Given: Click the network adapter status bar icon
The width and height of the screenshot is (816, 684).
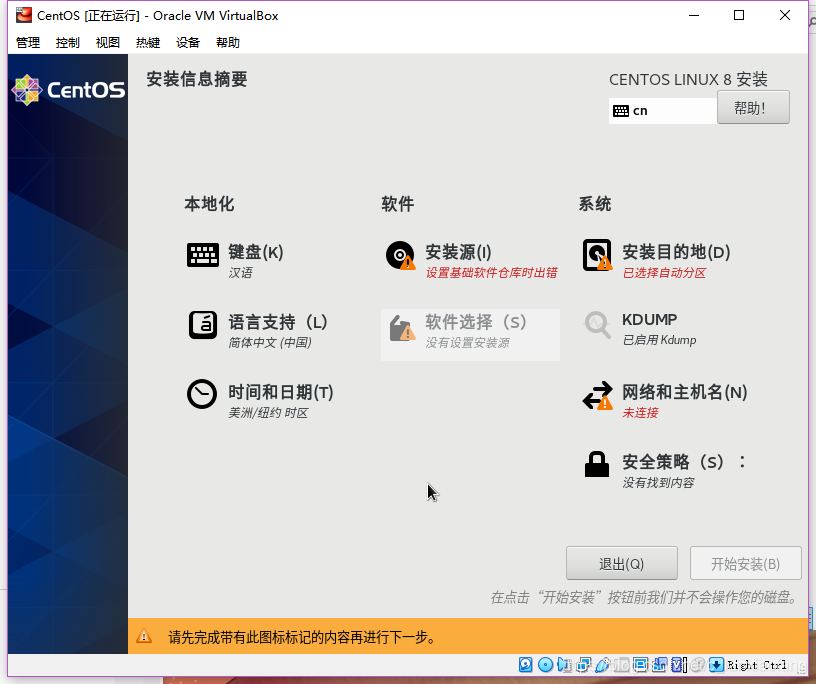Looking at the screenshot, I should [x=583, y=665].
